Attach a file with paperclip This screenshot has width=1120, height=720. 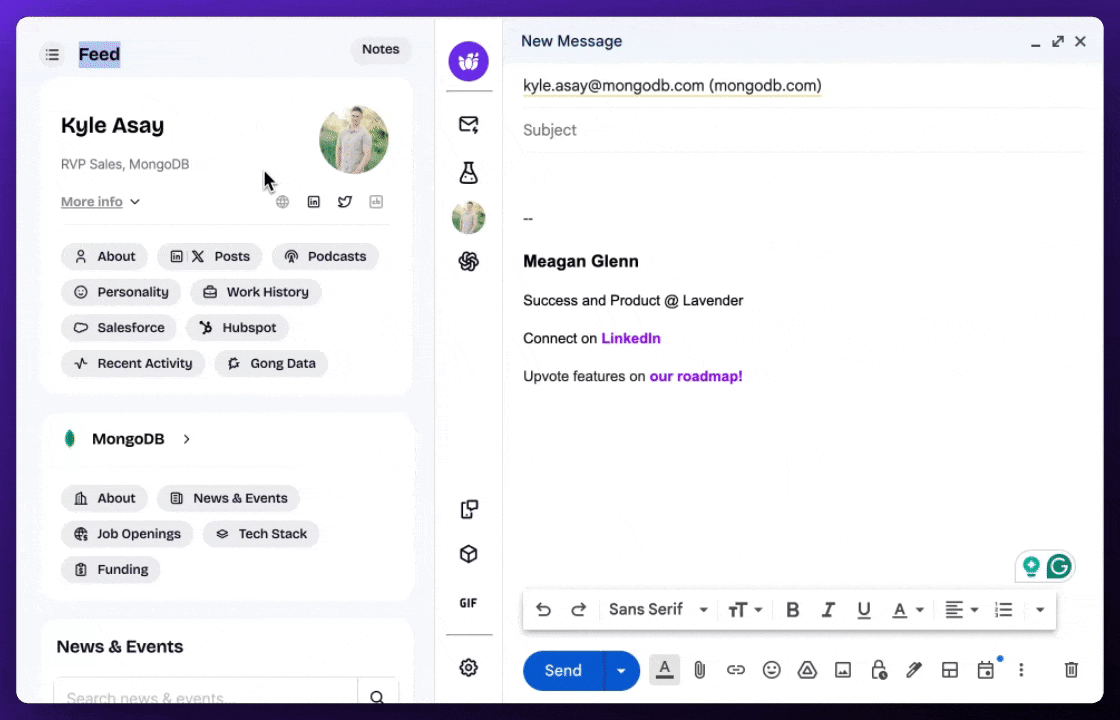coord(700,670)
